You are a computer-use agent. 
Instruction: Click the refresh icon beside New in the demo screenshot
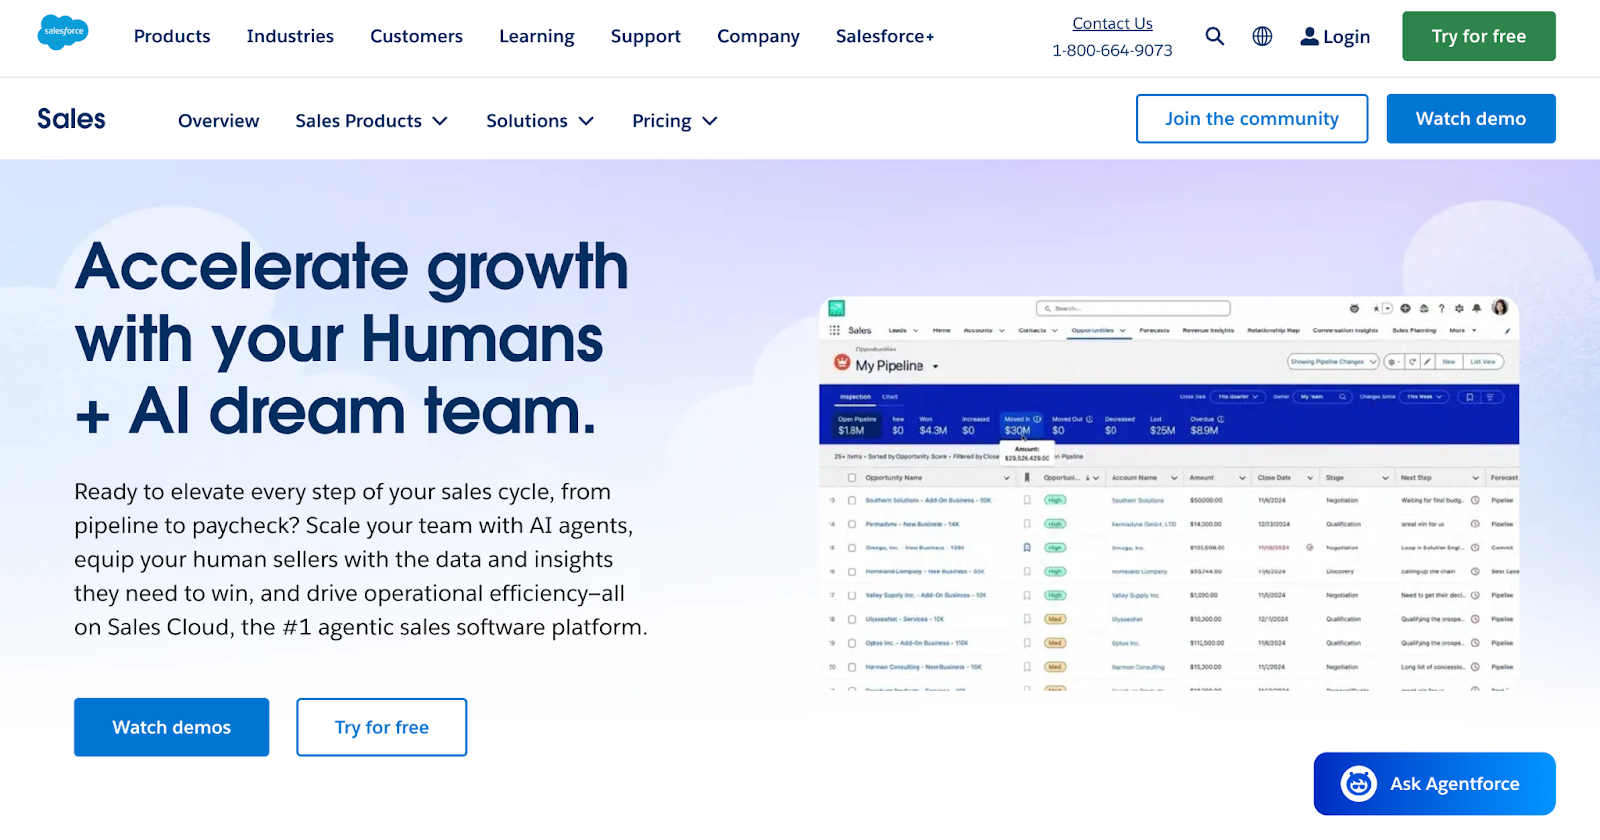pyautogui.click(x=1412, y=361)
